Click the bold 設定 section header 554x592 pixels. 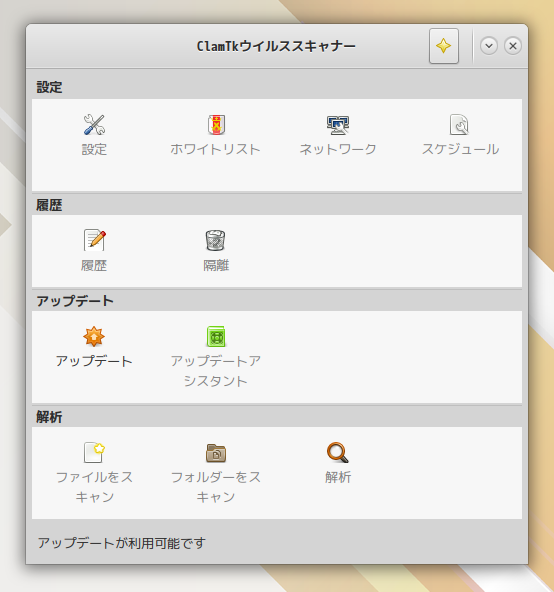coord(49,87)
